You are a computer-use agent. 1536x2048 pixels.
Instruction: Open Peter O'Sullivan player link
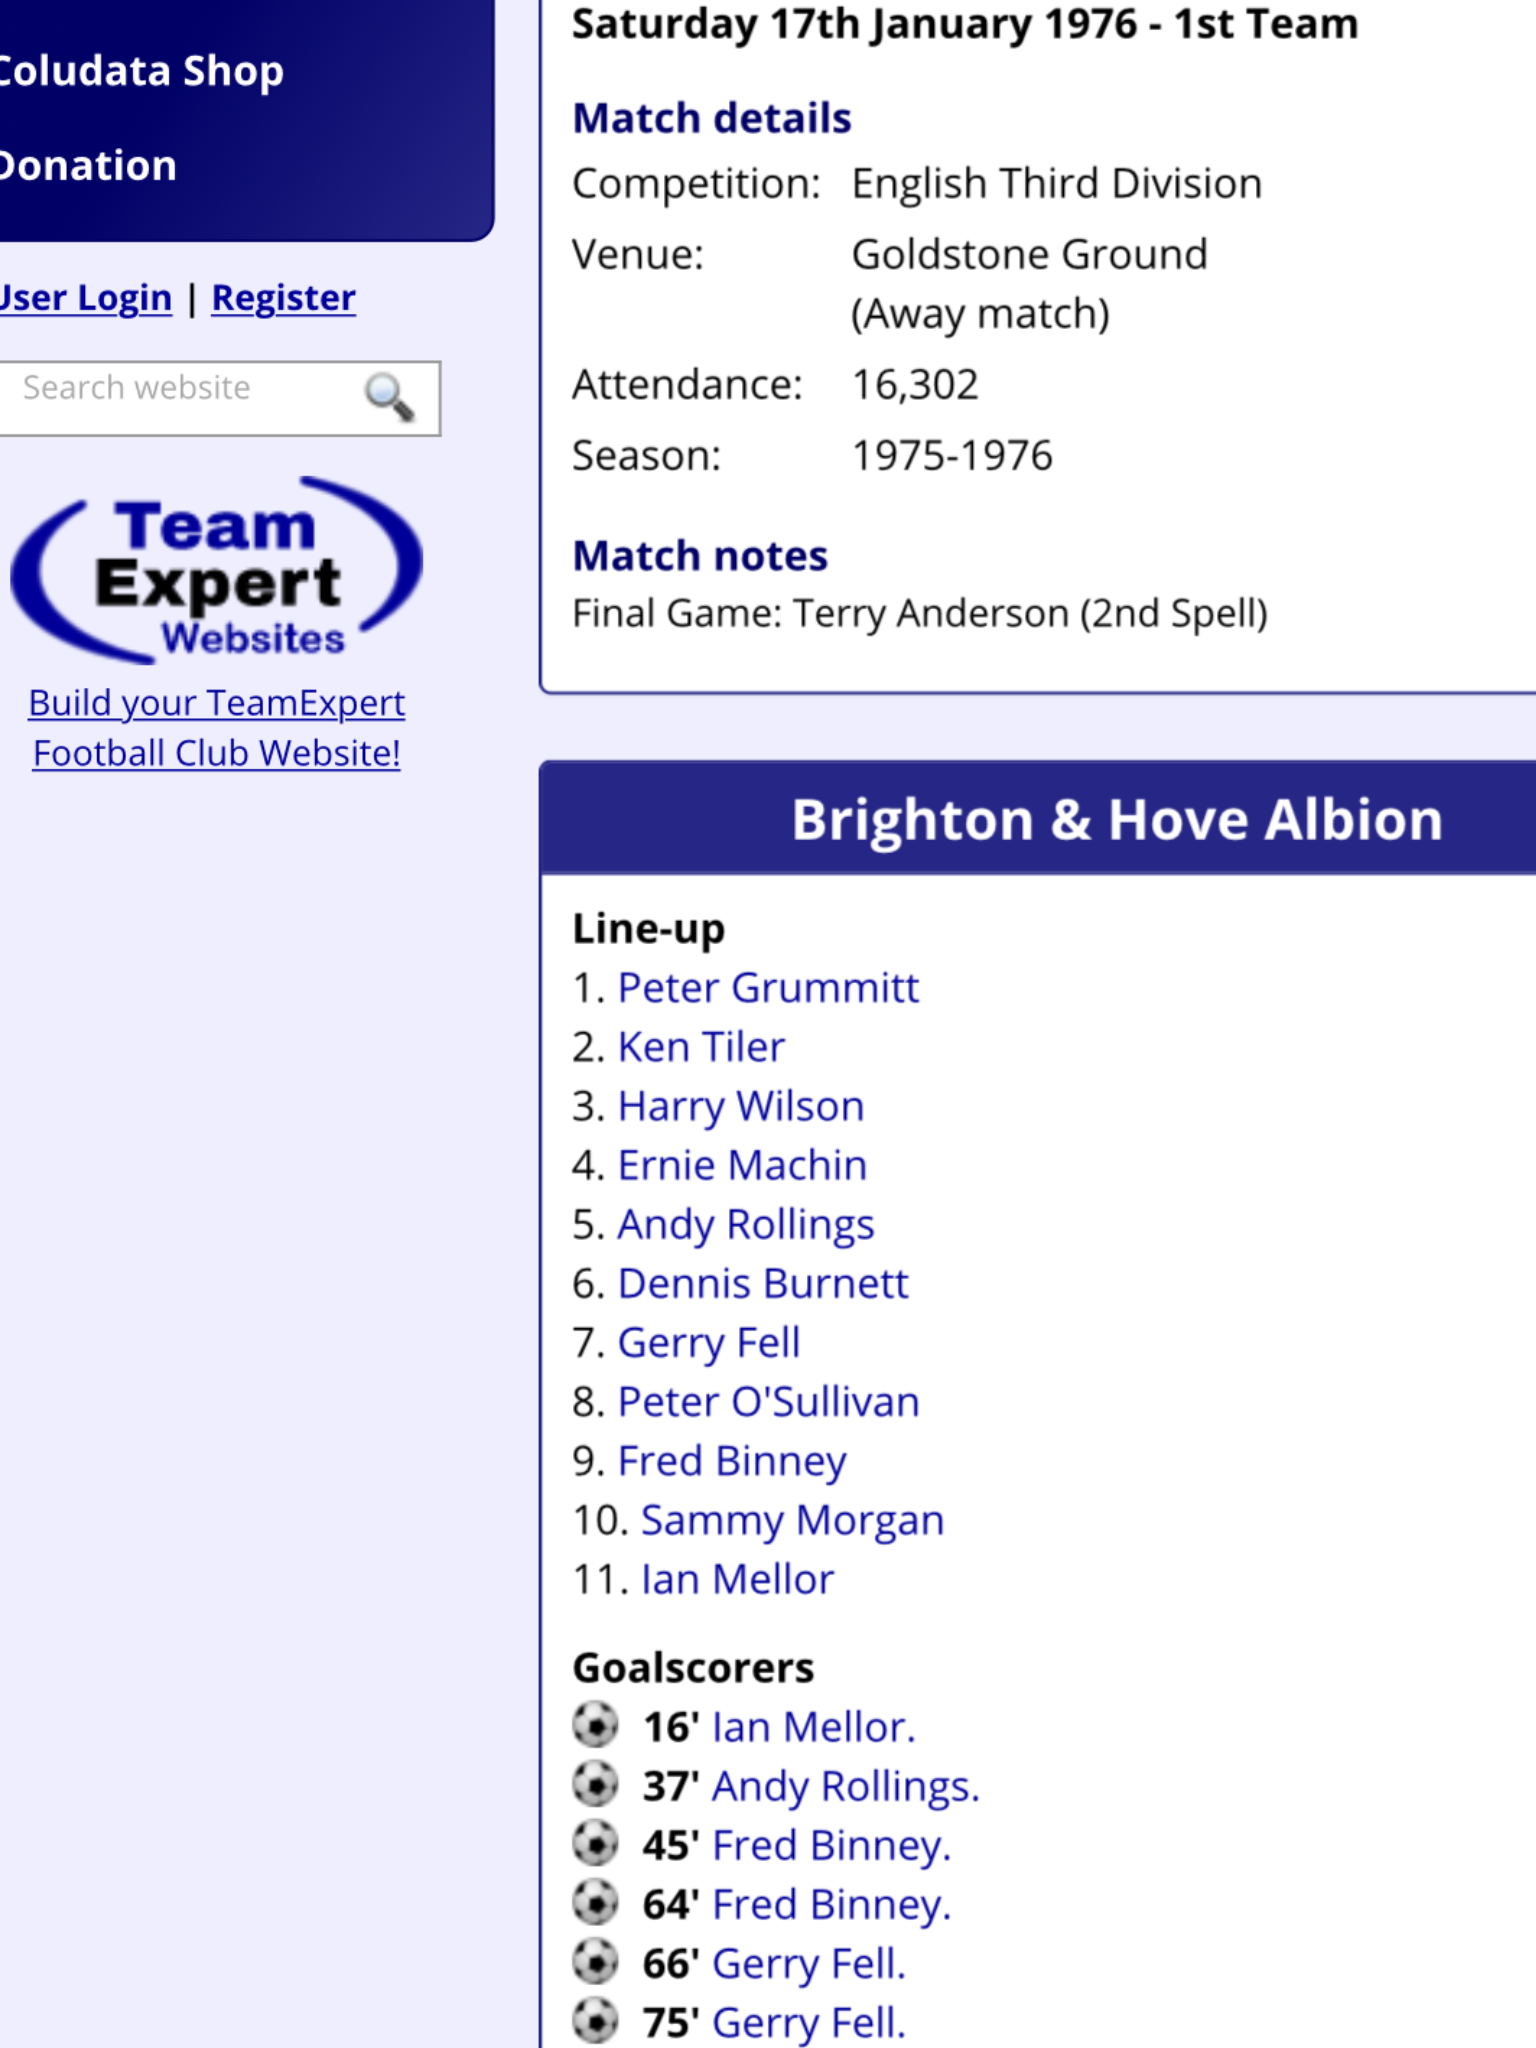coord(769,1402)
